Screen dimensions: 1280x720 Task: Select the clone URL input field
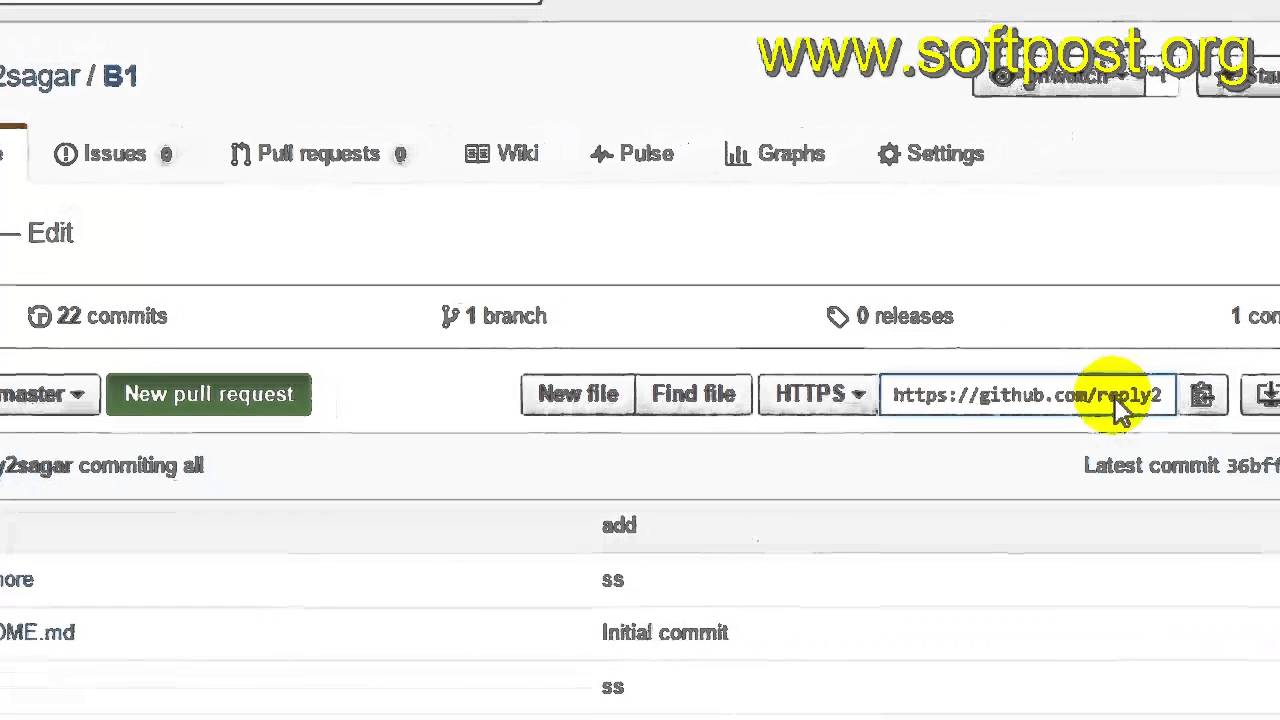[1027, 395]
